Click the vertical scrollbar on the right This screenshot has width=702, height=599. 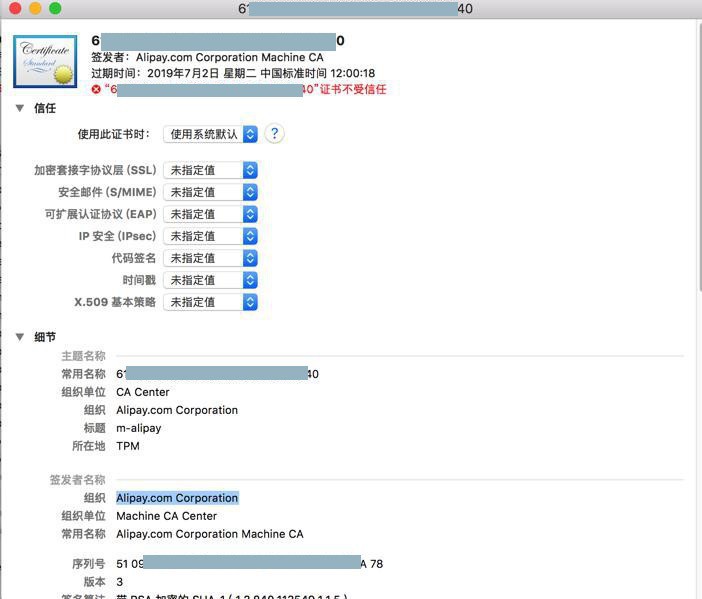pyautogui.click(x=699, y=157)
